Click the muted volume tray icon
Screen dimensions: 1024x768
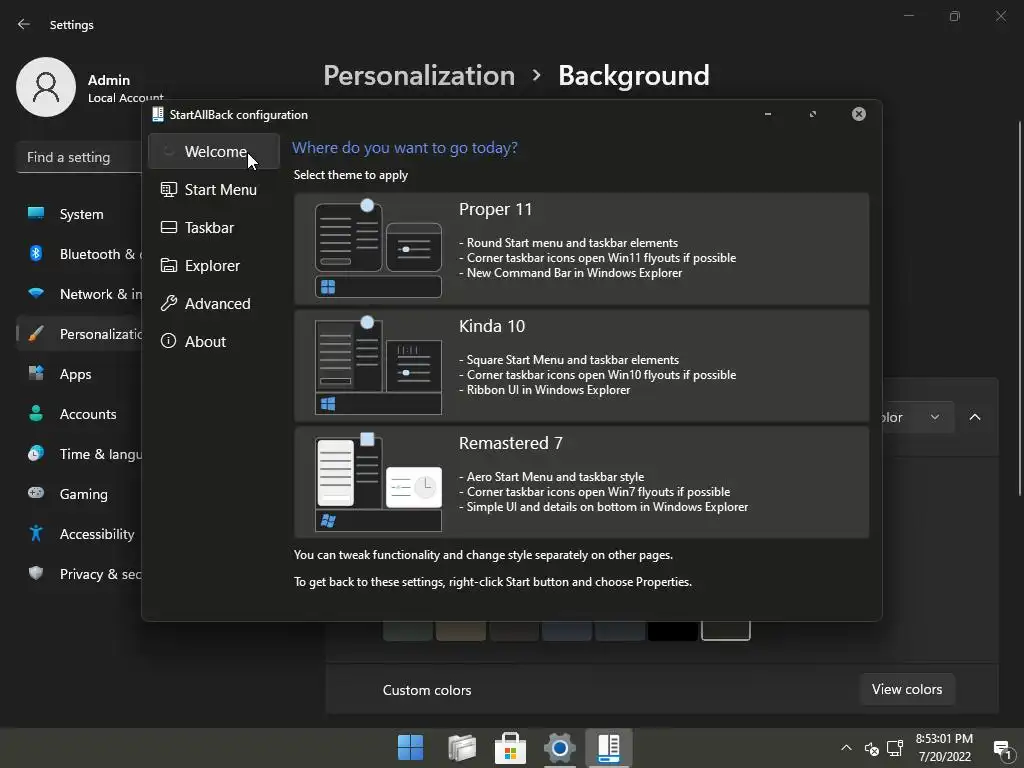click(871, 748)
